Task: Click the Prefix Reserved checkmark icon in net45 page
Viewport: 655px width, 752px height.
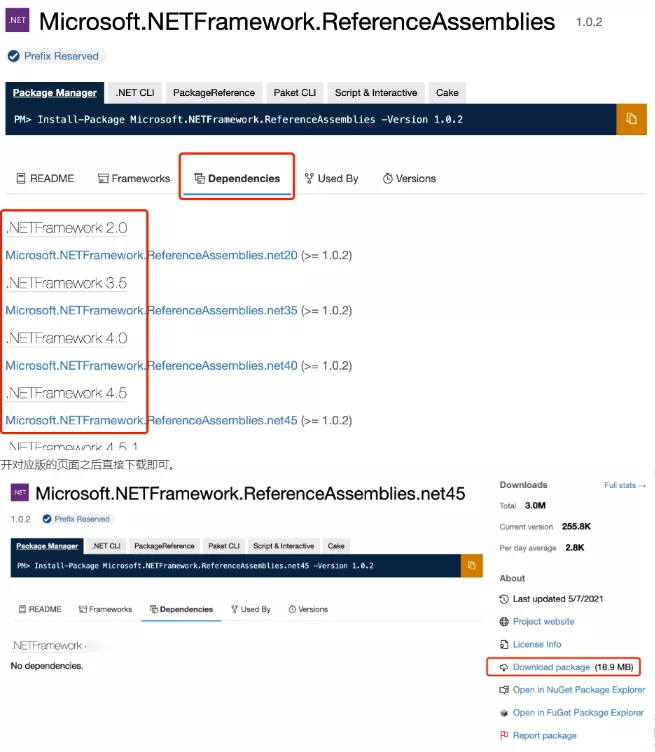Action: tap(47, 519)
